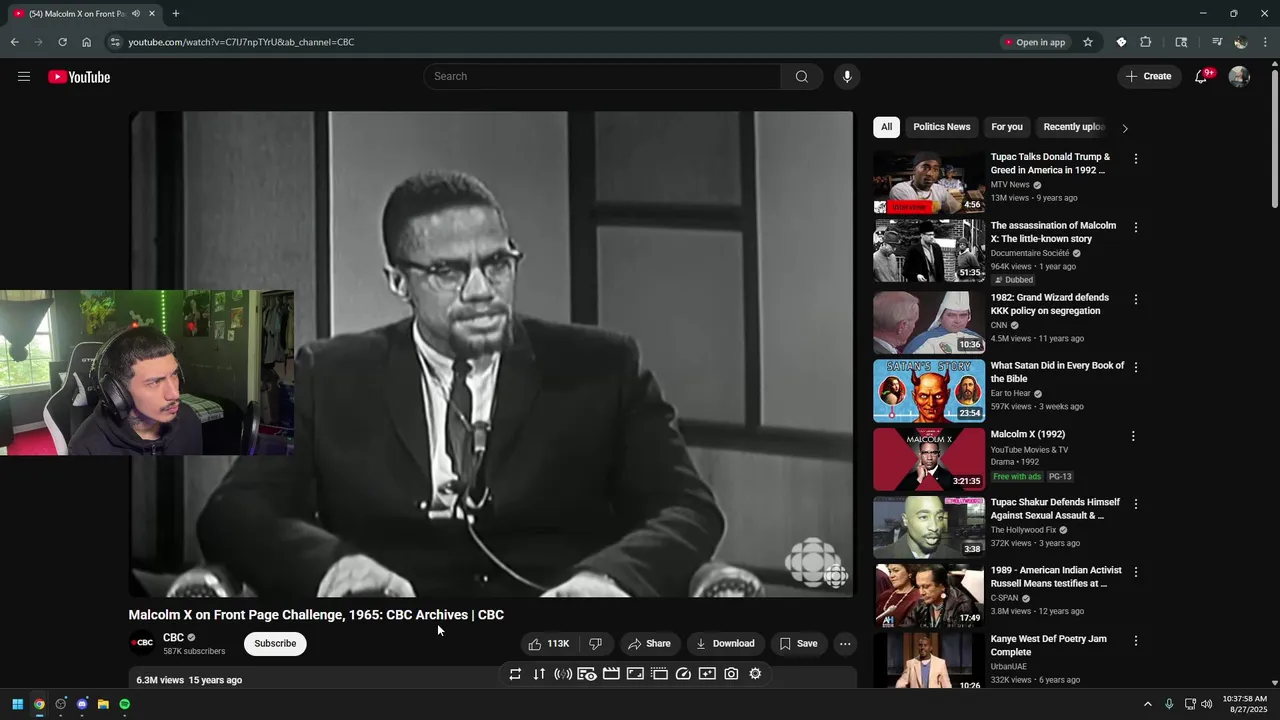Click the playback speed gauge icon

click(683, 674)
